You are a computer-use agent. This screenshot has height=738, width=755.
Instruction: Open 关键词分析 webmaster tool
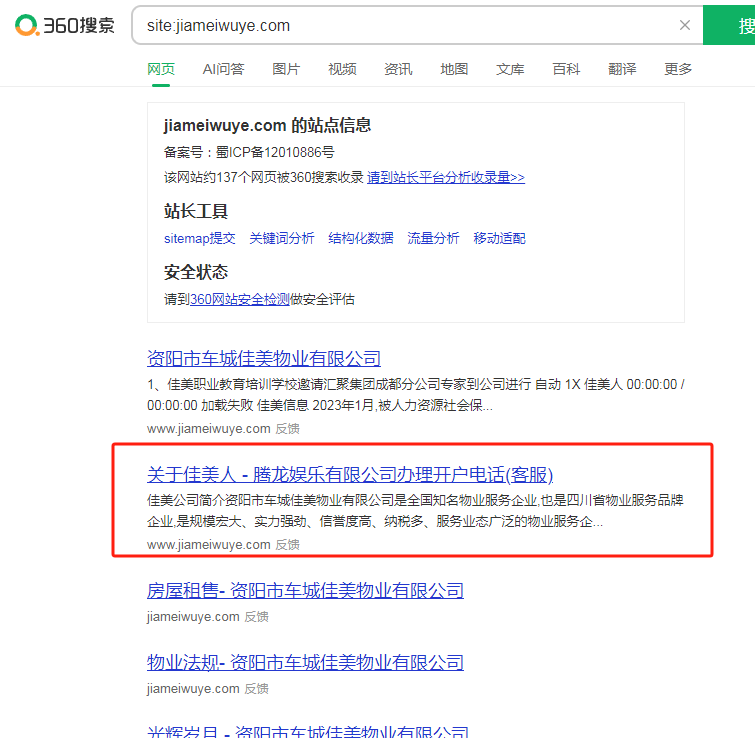tap(282, 238)
